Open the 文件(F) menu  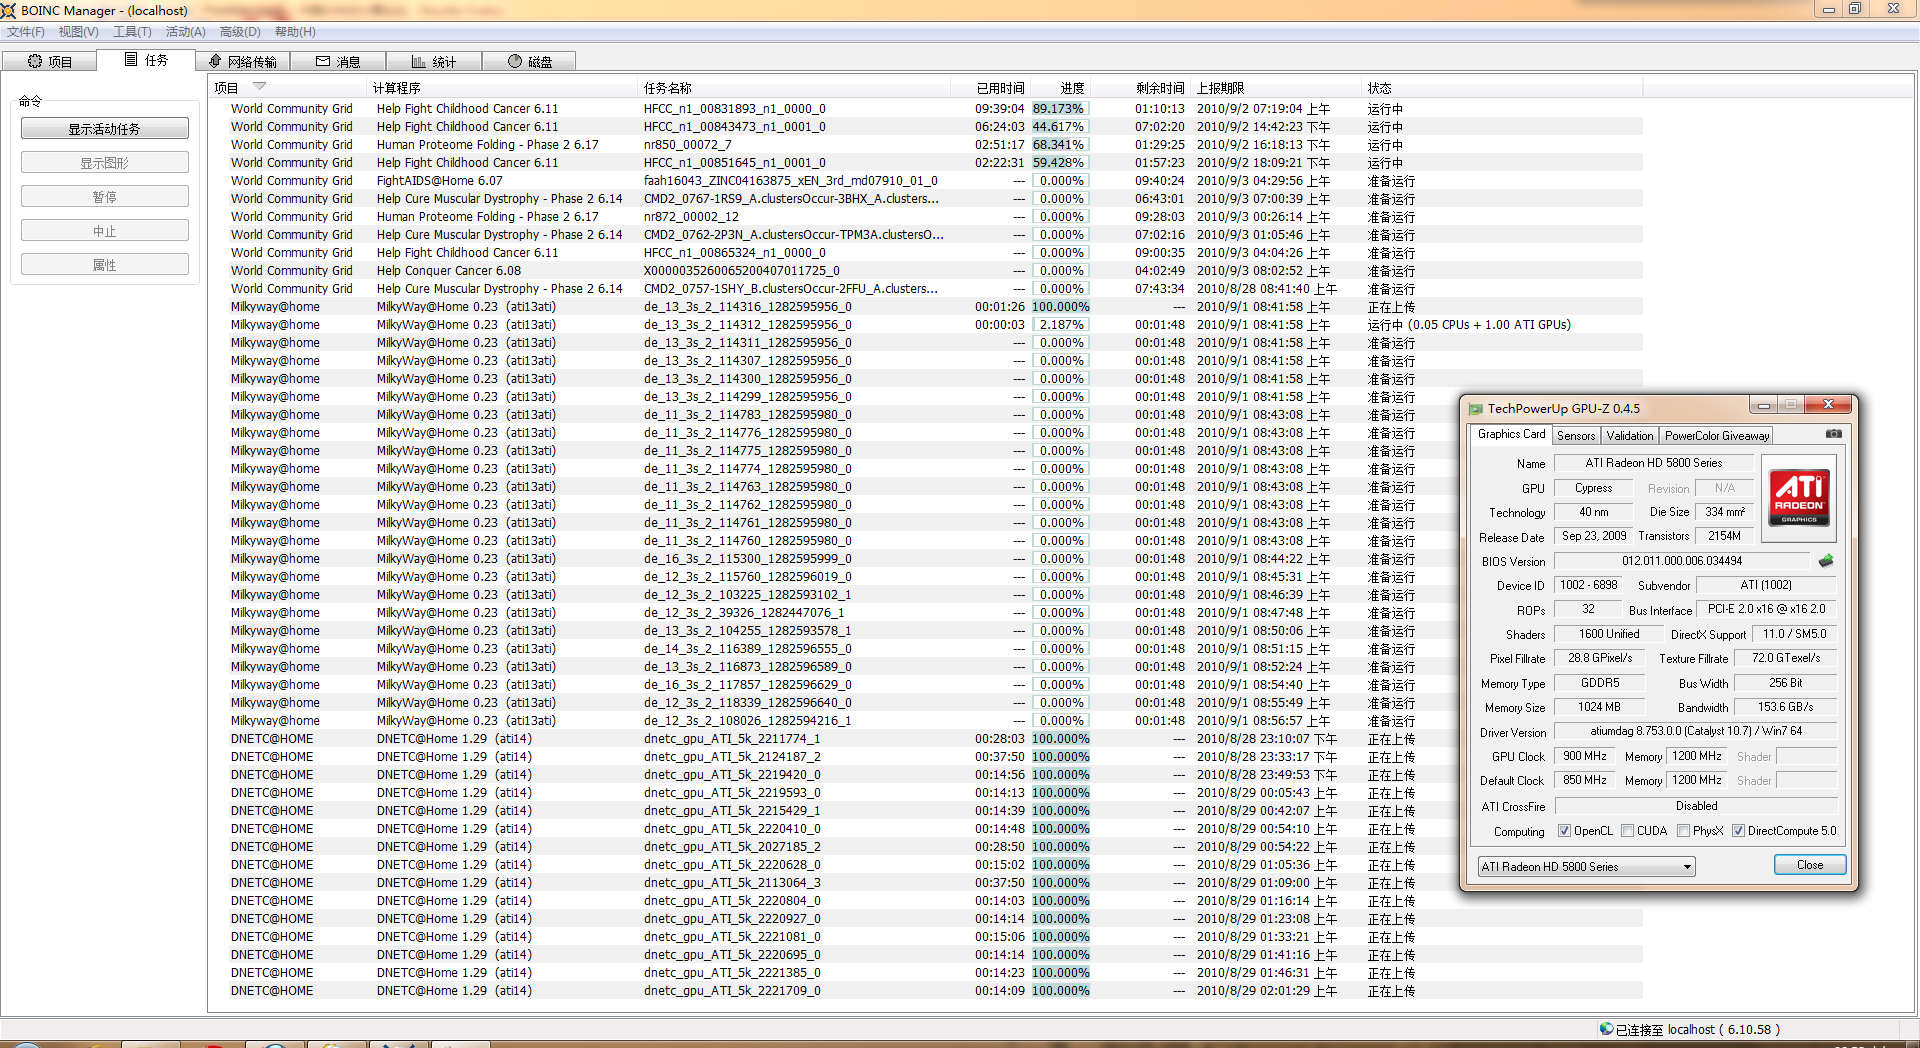click(26, 32)
